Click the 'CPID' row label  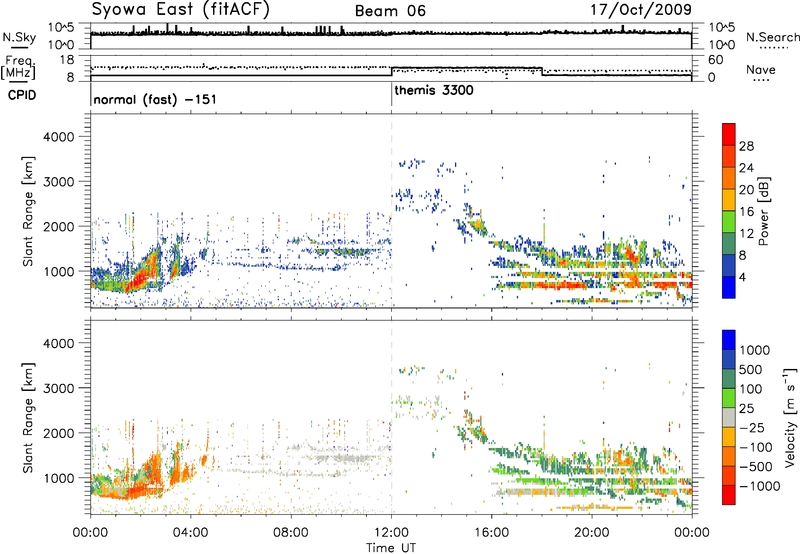point(22,95)
